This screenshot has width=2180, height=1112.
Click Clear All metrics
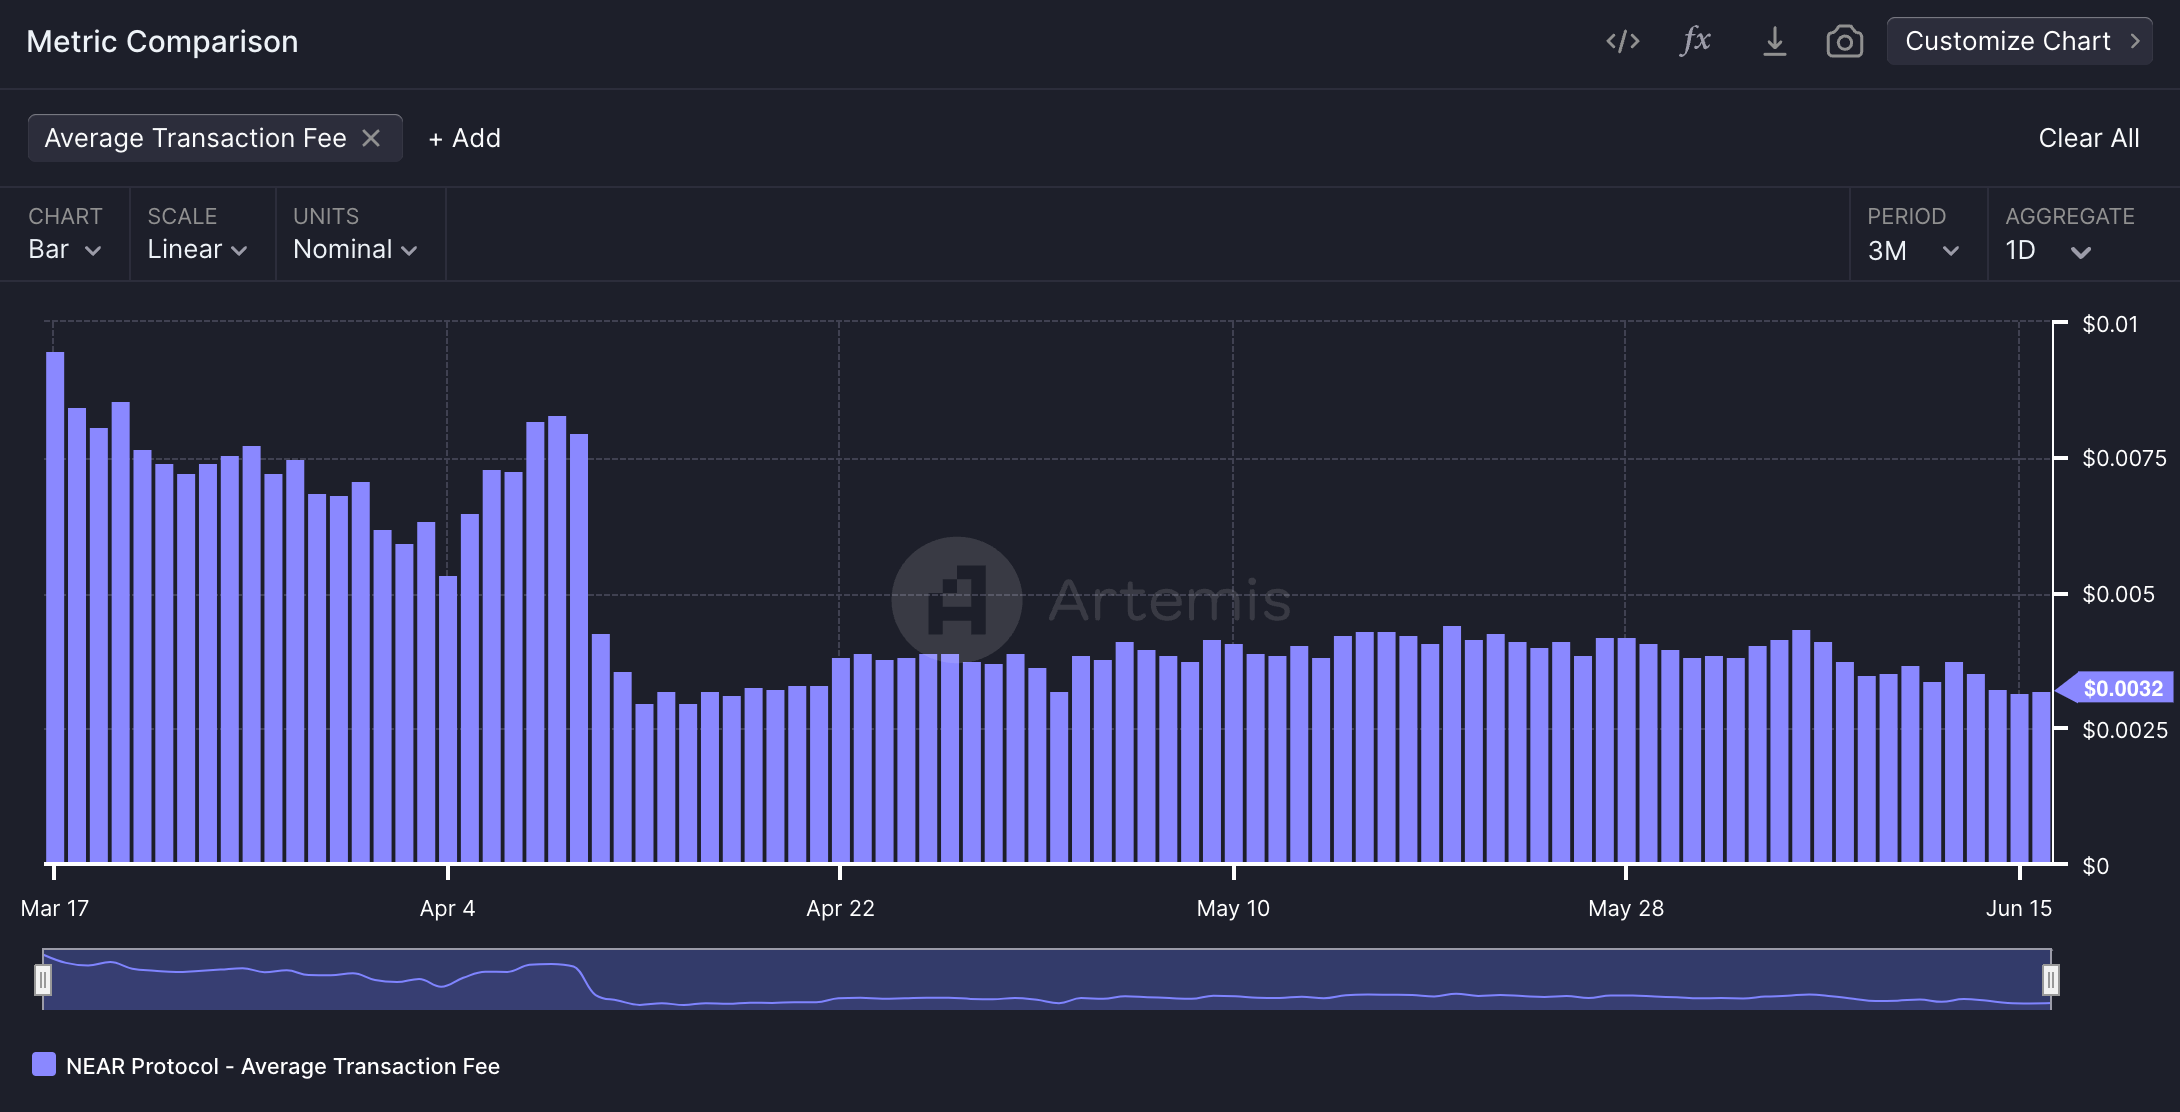(x=2088, y=138)
